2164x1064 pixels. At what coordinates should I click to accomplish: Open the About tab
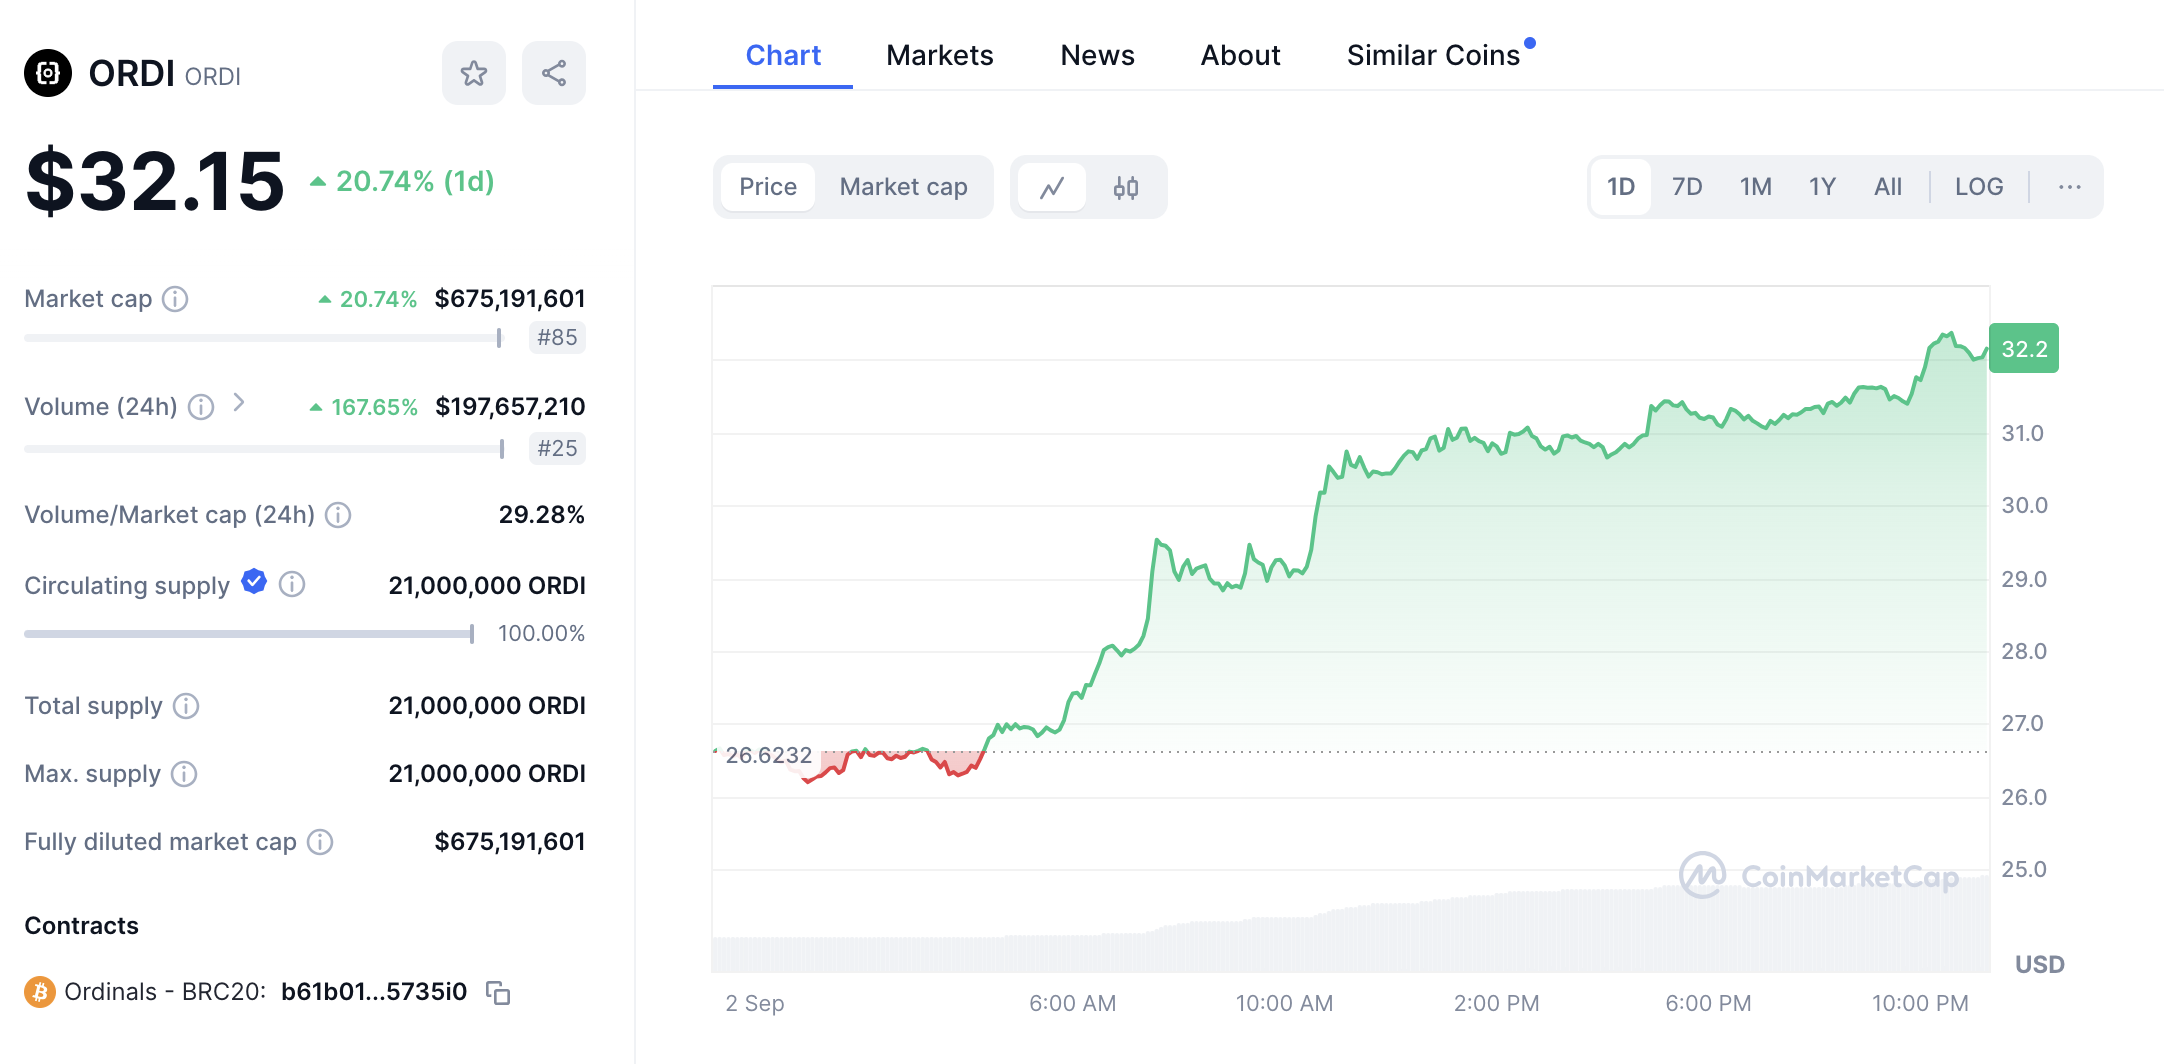click(1240, 55)
